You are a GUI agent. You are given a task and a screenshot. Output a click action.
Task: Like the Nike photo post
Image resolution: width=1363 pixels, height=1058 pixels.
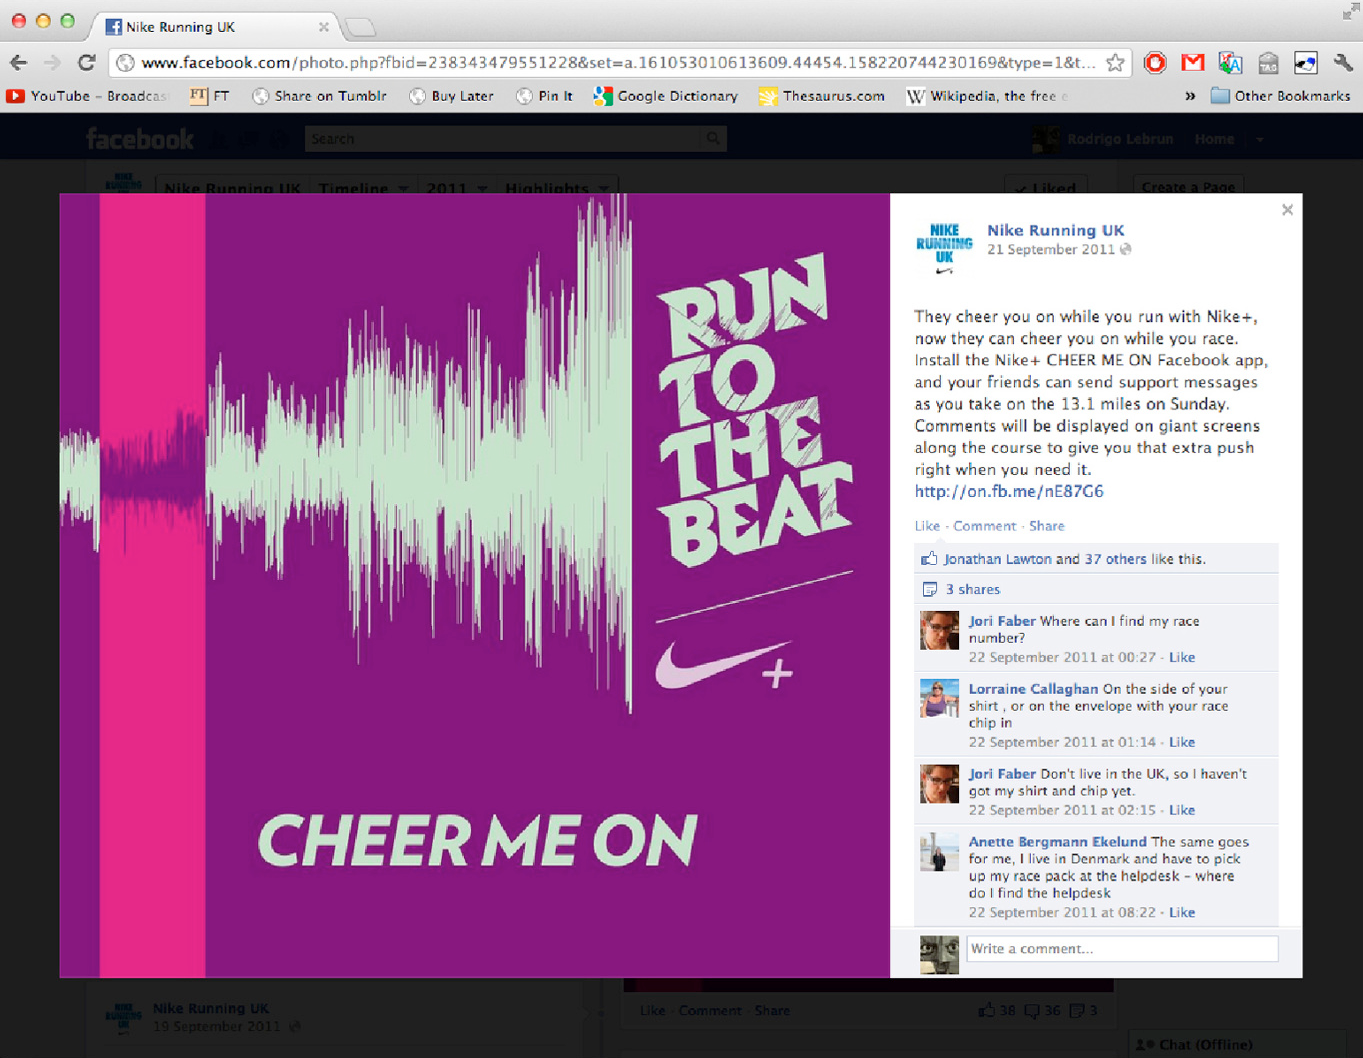pyautogui.click(x=927, y=526)
